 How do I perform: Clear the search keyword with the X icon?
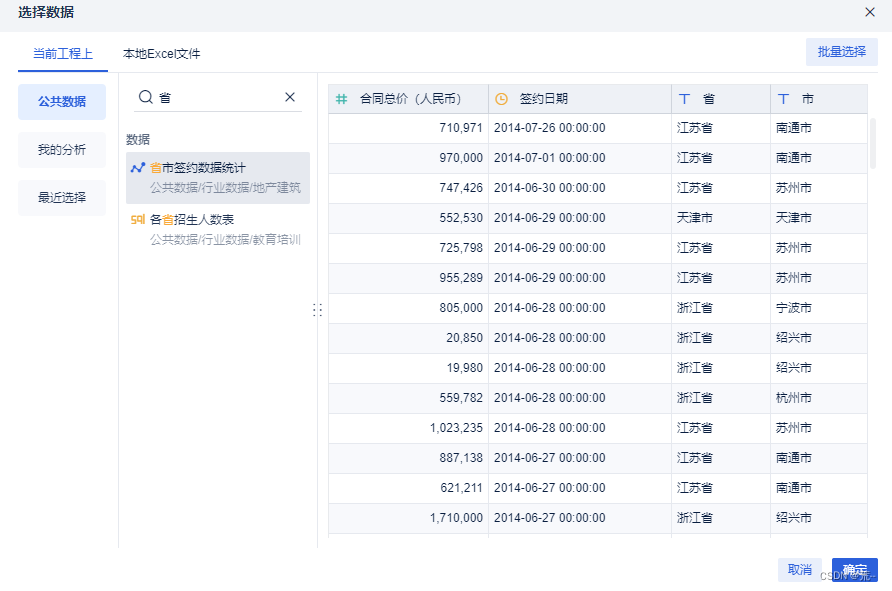(x=289, y=97)
